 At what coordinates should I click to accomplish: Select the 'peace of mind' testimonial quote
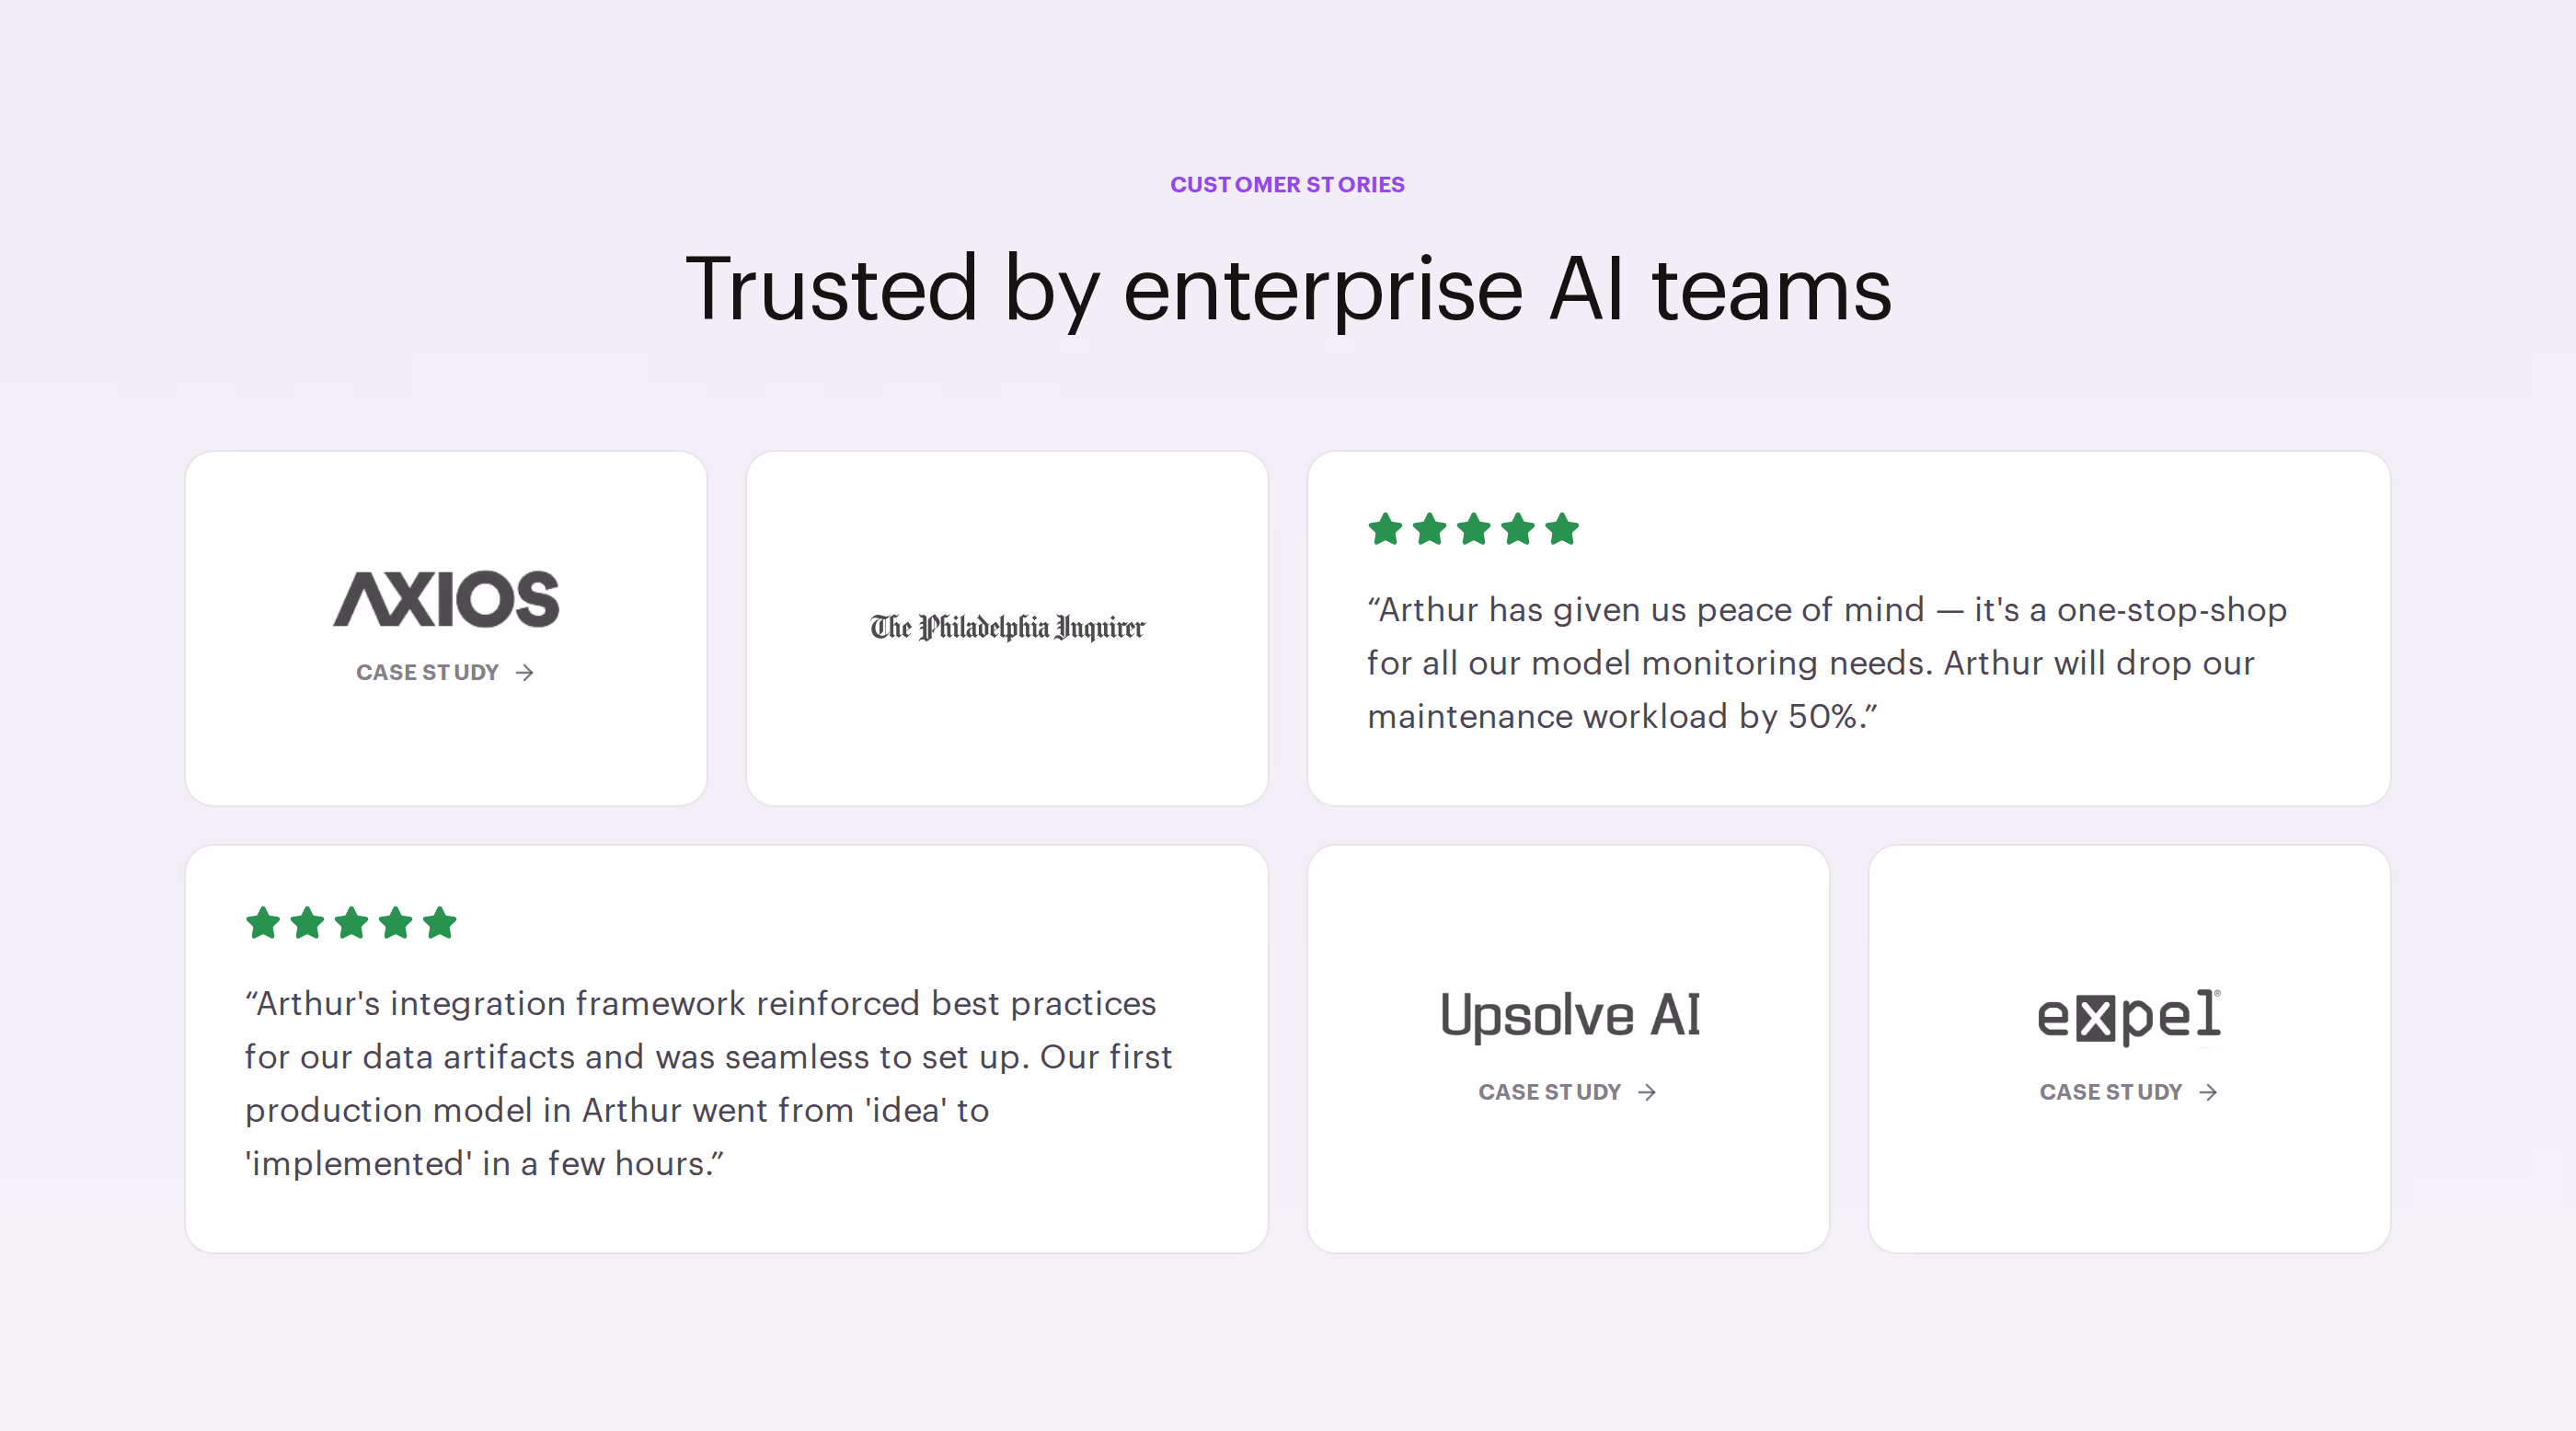1826,663
